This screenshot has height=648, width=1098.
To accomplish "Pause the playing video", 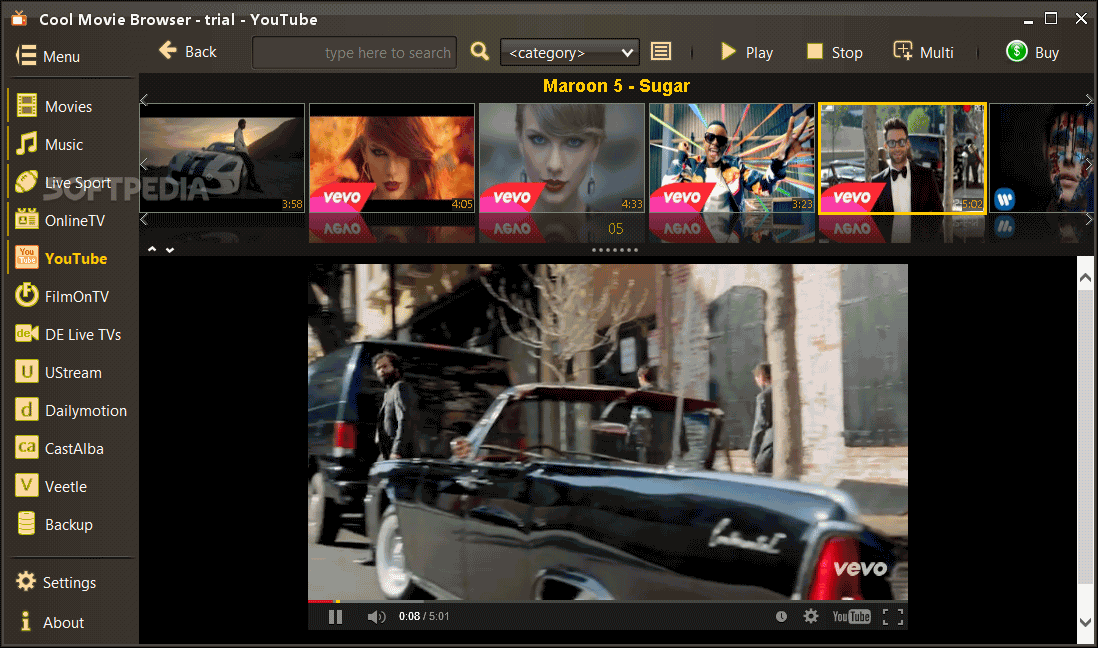I will (335, 616).
